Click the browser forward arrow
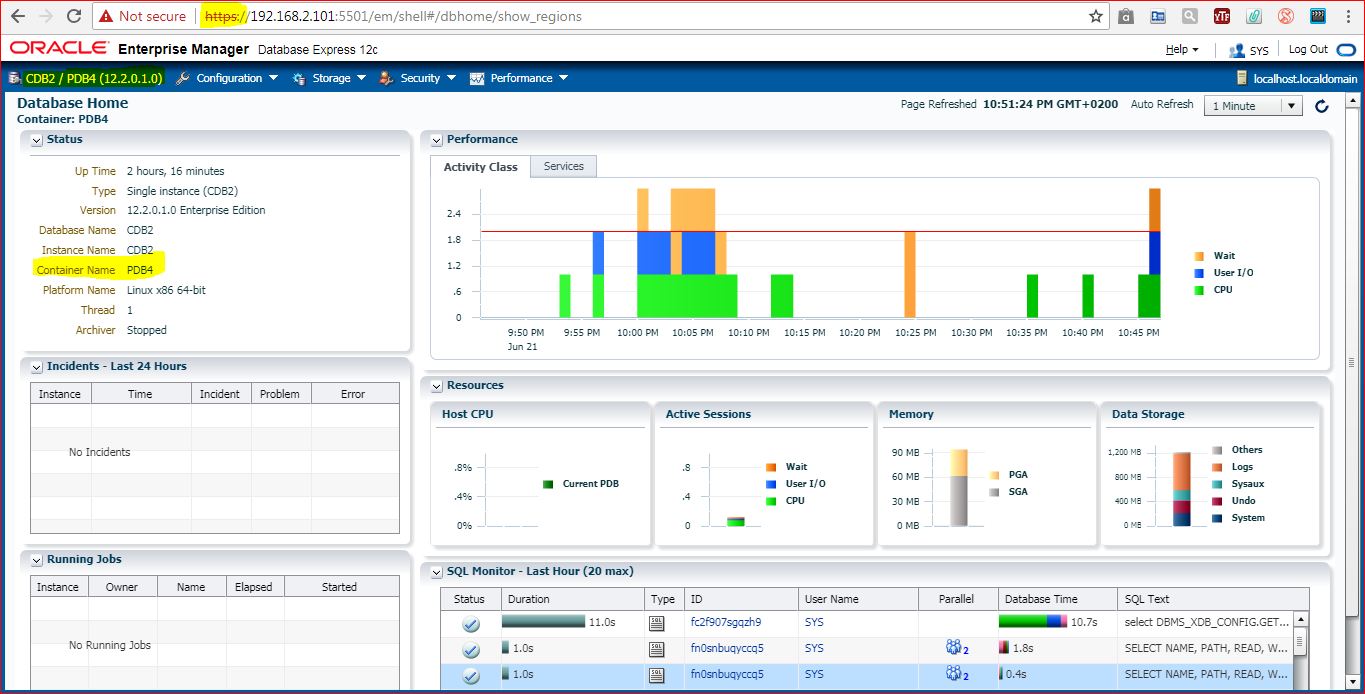The height and width of the screenshot is (694, 1365). click(45, 16)
